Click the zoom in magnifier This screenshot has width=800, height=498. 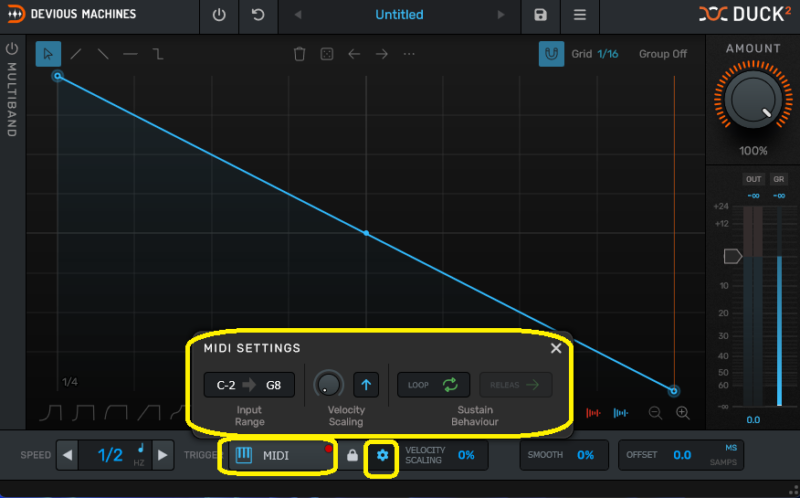tap(683, 412)
